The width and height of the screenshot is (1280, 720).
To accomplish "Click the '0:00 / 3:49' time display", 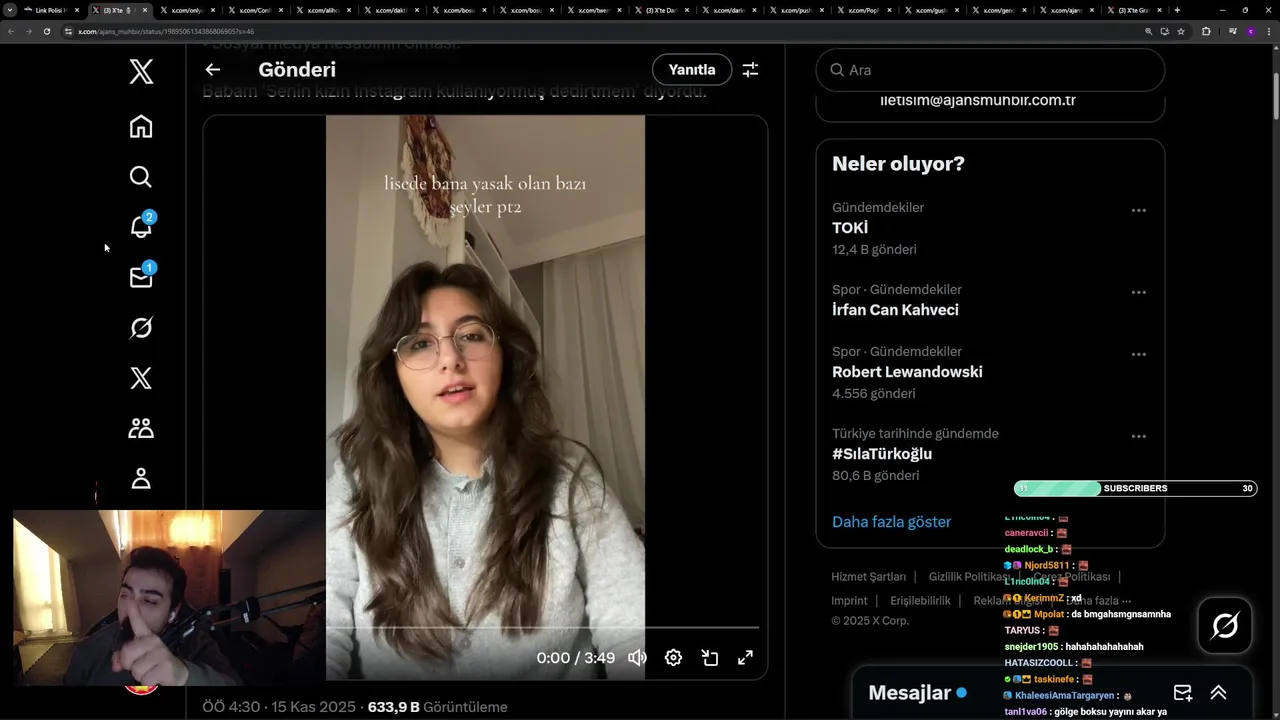I will click(x=575, y=658).
